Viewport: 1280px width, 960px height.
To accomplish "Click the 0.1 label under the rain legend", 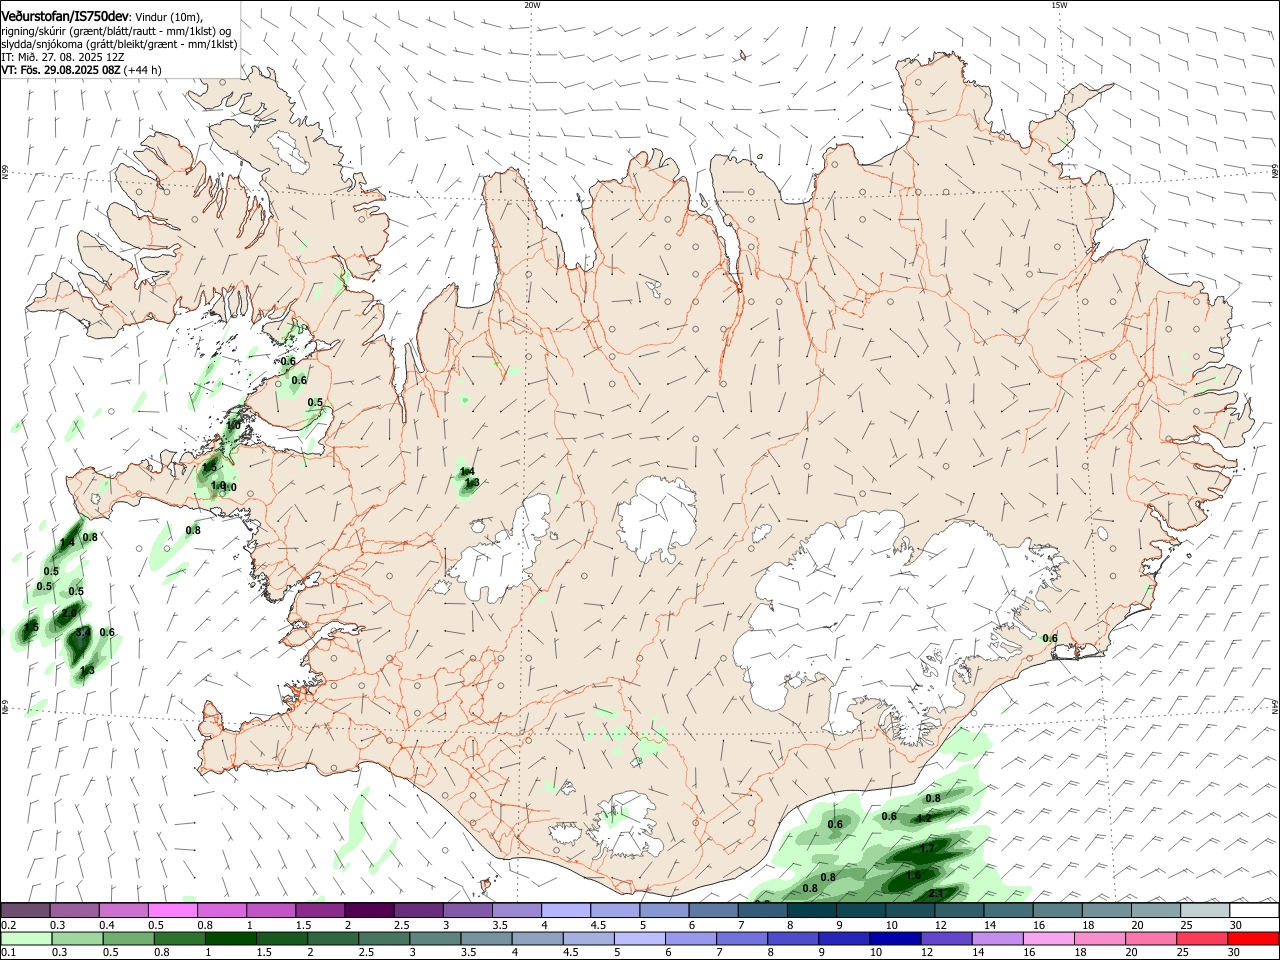I will point(9,953).
